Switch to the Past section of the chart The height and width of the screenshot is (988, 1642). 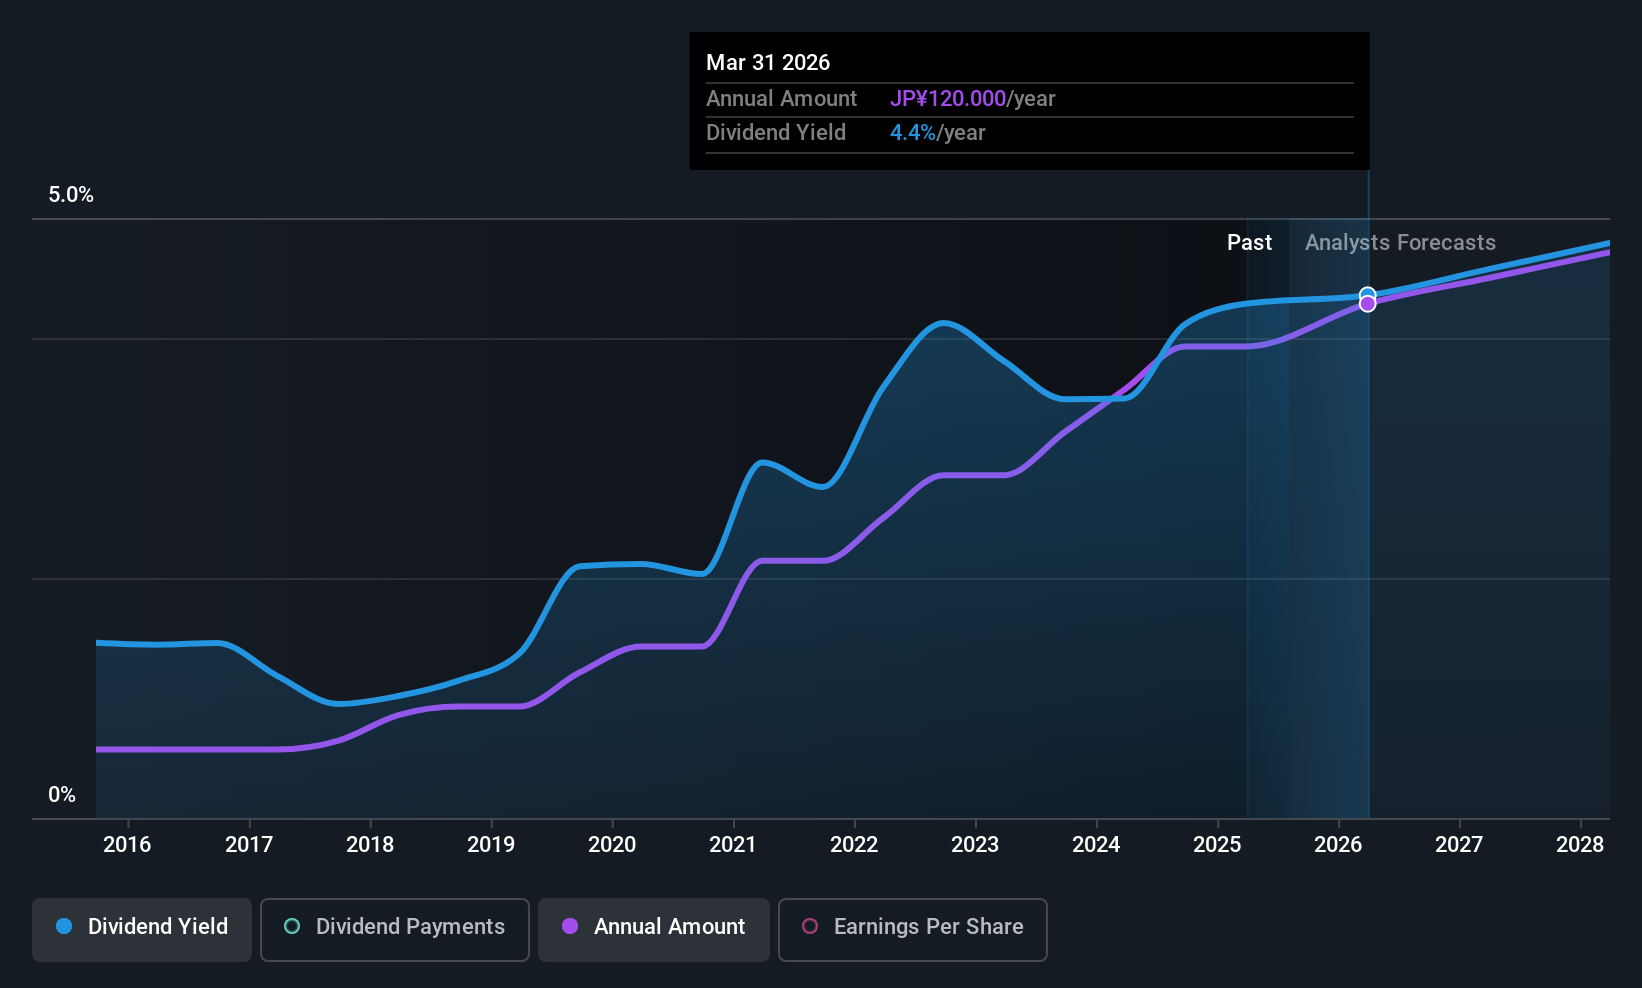[x=1249, y=242]
